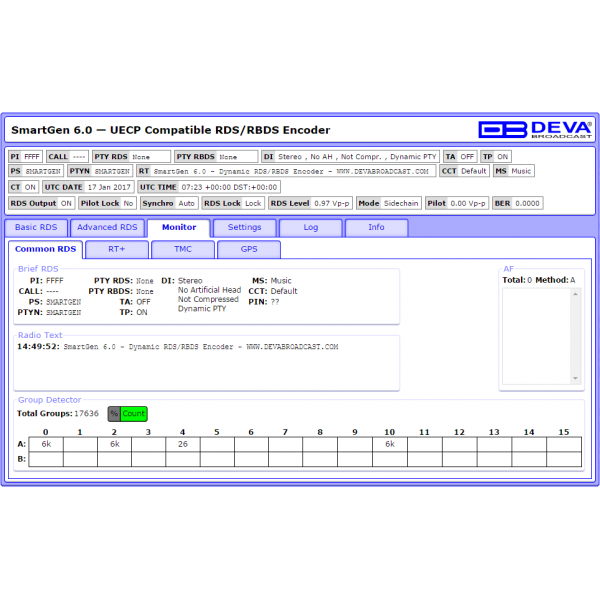This screenshot has width=600, height=600.
Task: Click the PTY RBDS None field
Action: pyautogui.click(x=216, y=157)
